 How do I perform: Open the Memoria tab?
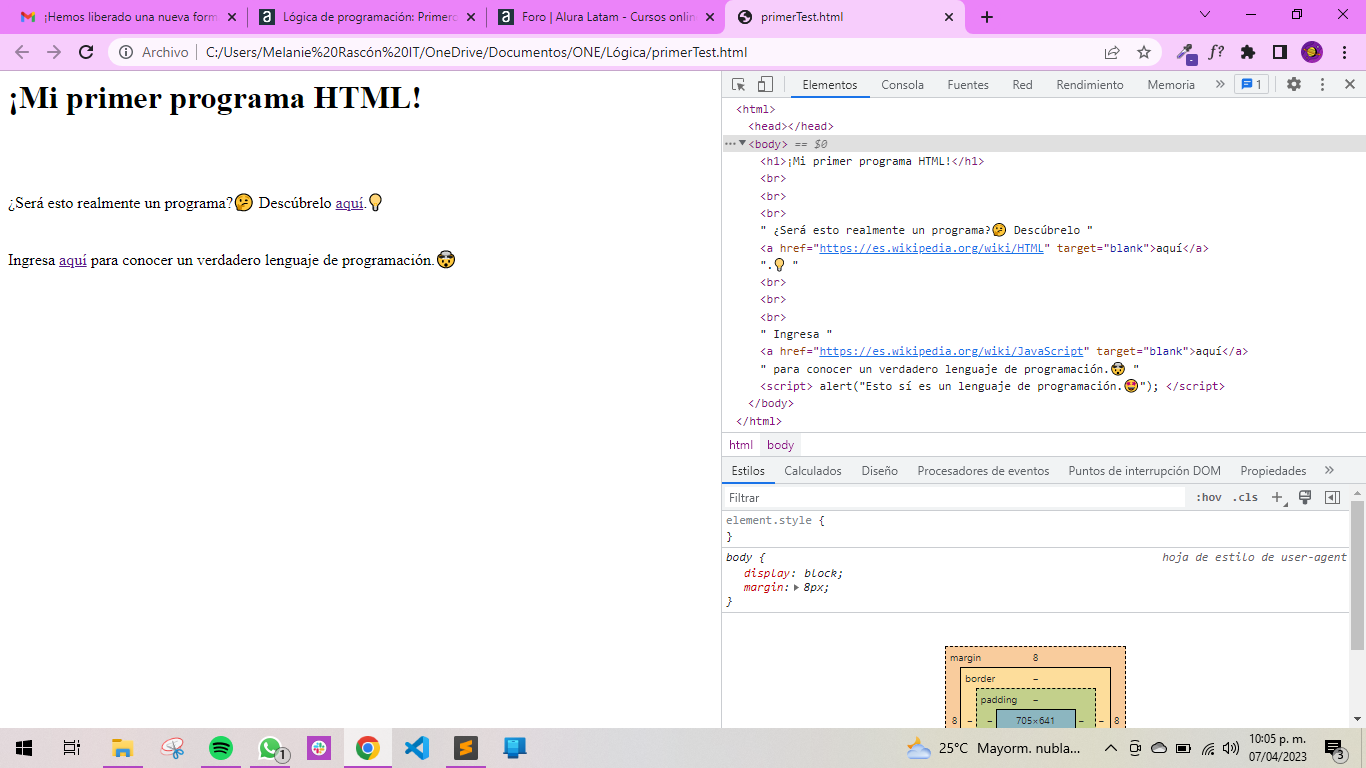coord(1171,85)
